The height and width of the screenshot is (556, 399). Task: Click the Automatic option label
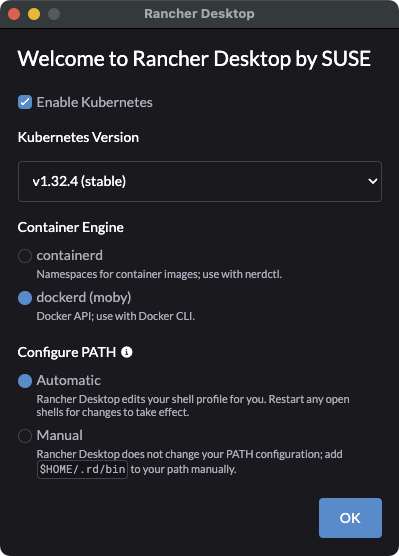(69, 380)
